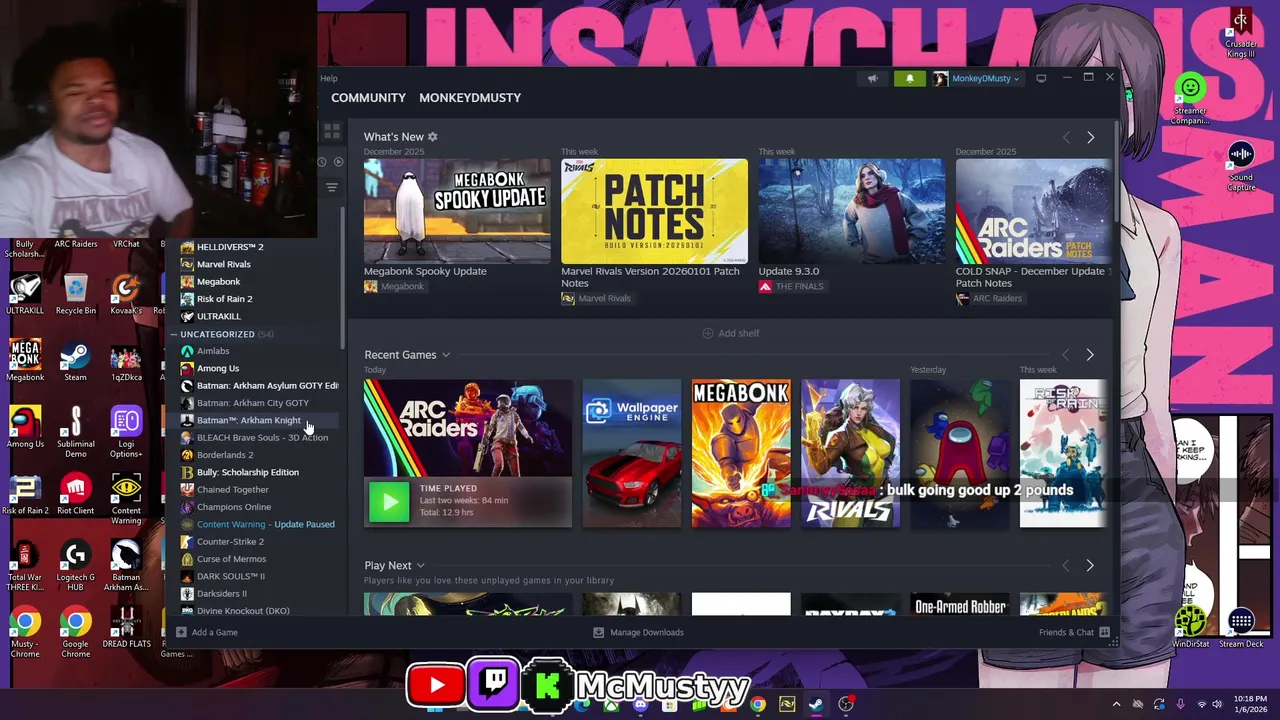The image size is (1280, 720).
Task: Show next Recent Games with right arrow
Action: (1090, 355)
